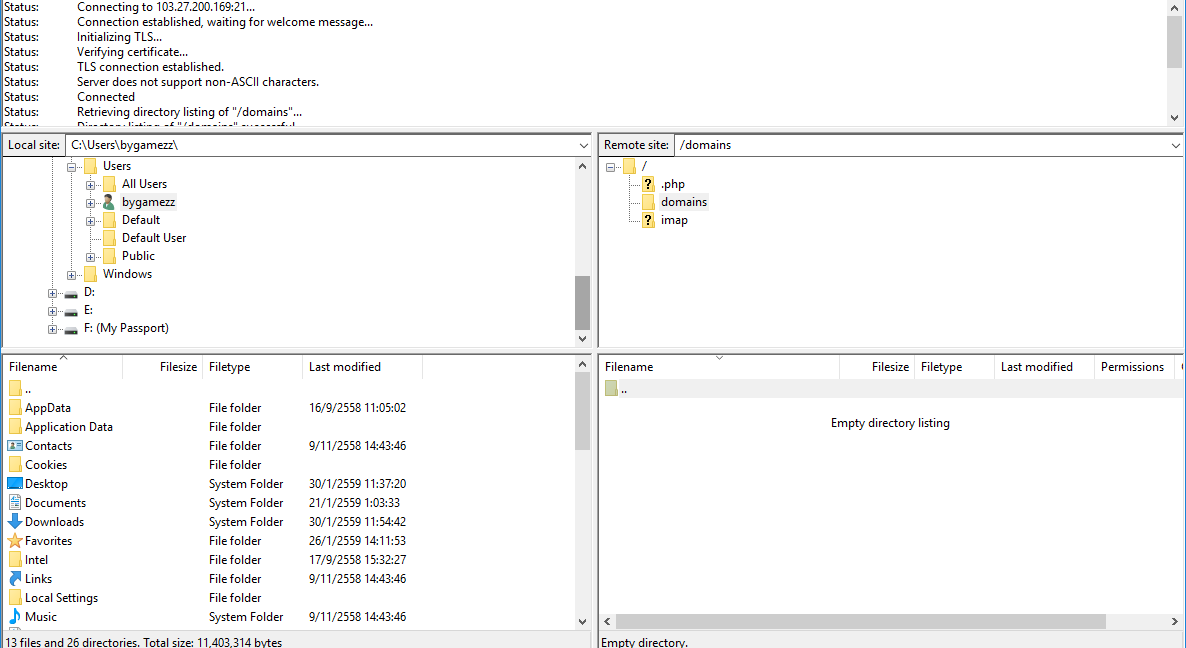Sort local files by Last modified column
The image size is (1186, 648).
tap(345, 367)
